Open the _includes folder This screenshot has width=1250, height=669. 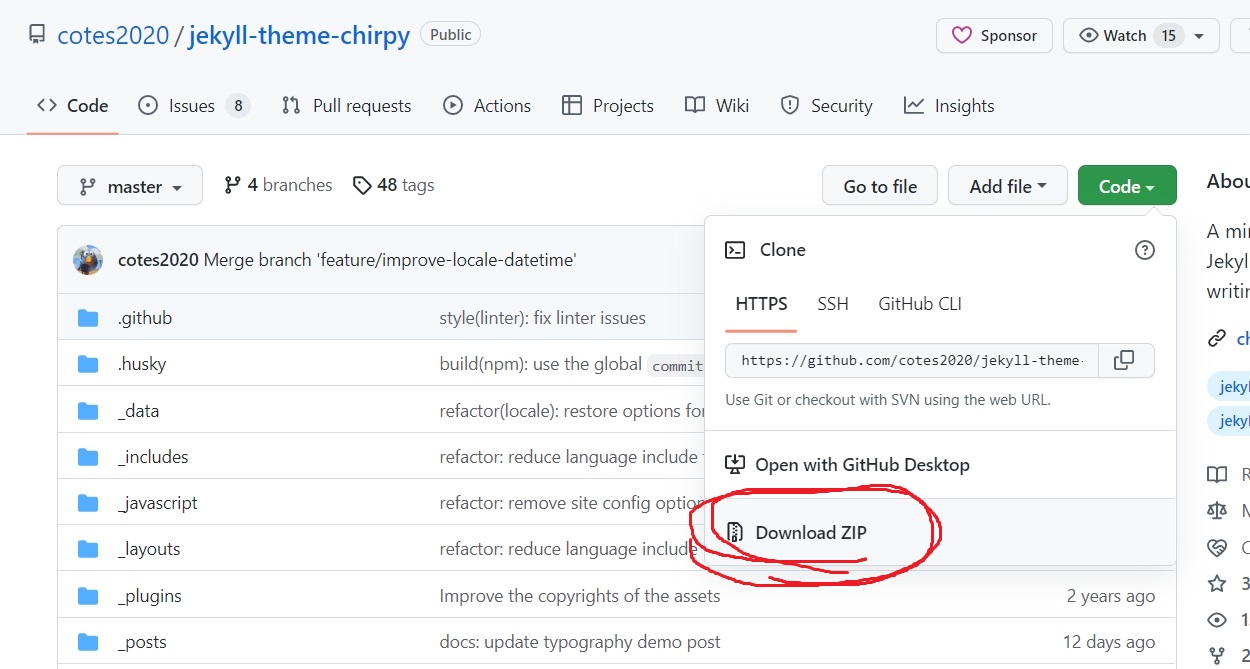(x=153, y=457)
